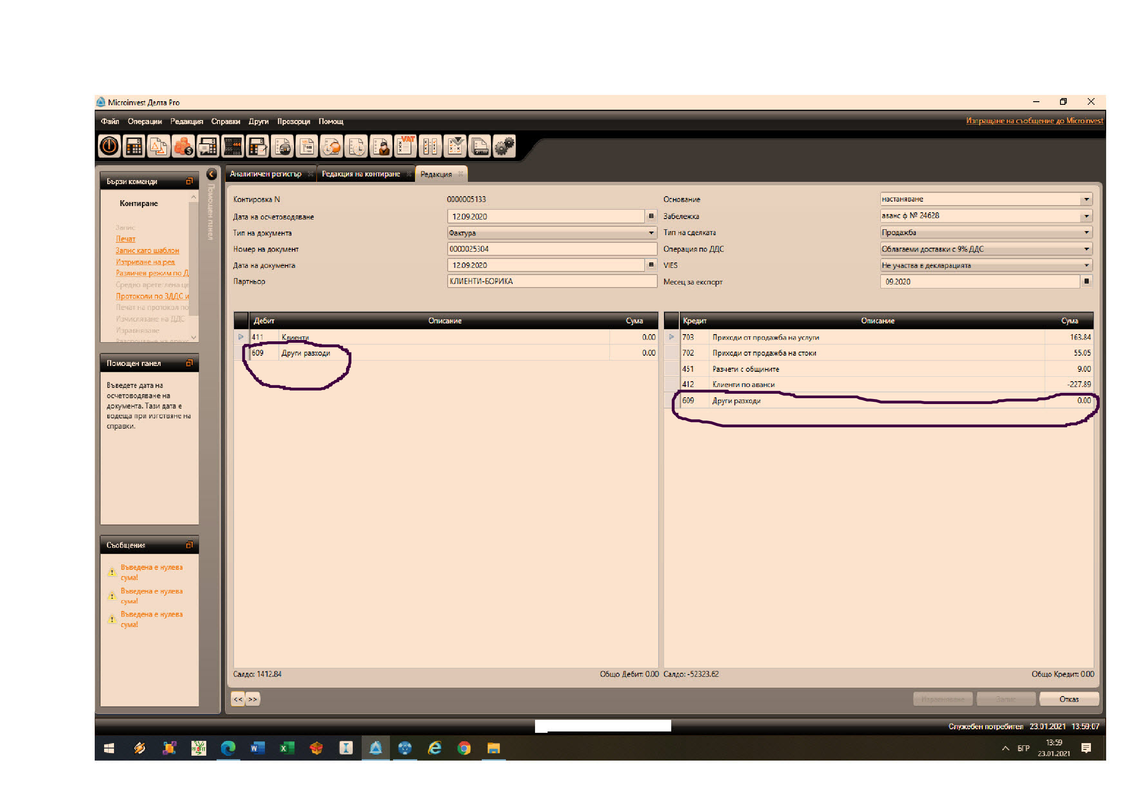
Task: Open Word from the Windows taskbar
Action: point(258,748)
